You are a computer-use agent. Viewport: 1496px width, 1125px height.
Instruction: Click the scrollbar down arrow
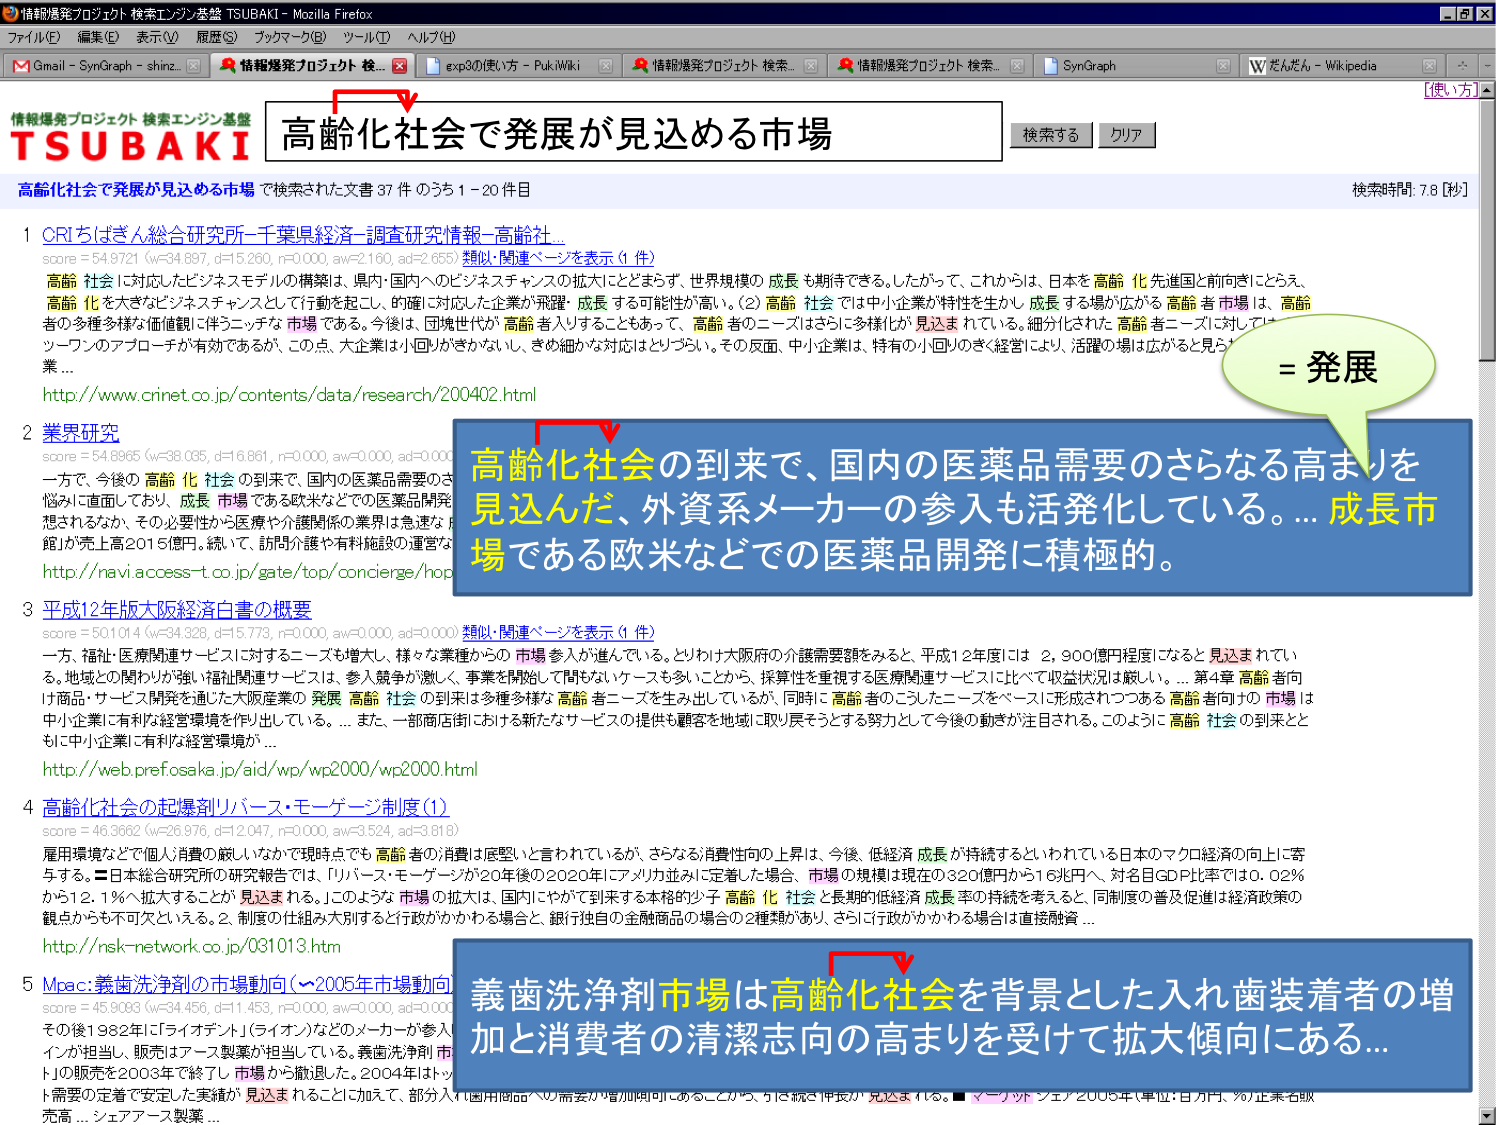click(x=1487, y=1116)
